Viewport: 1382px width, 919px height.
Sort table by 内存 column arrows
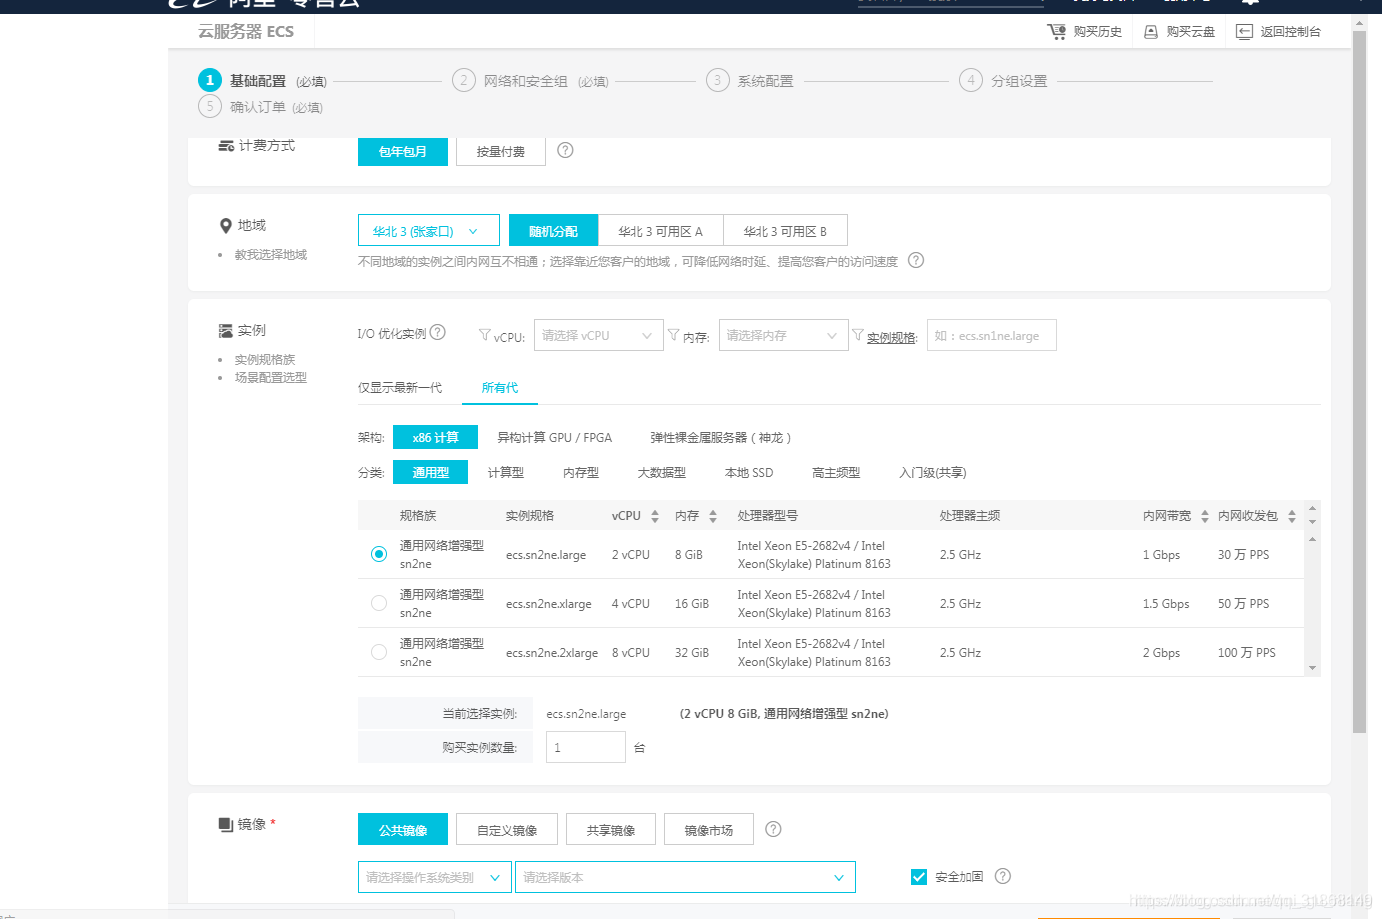click(713, 516)
